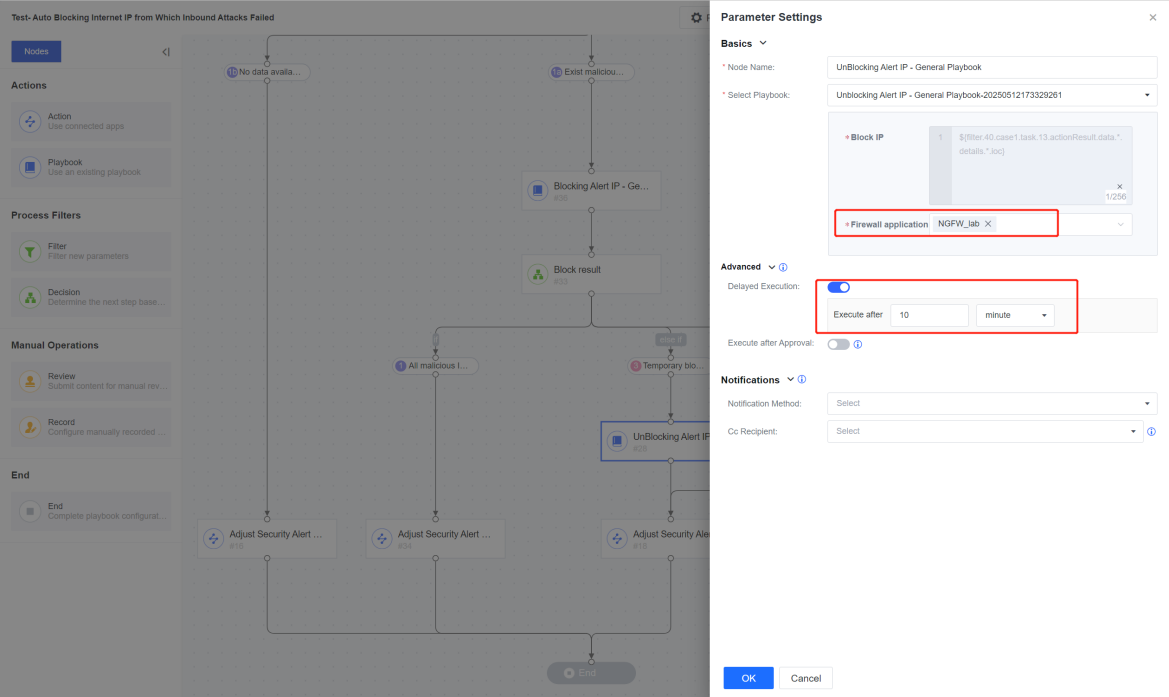Collapse the Basics section chevron
Screen dimensions: 1169x697
(763, 43)
